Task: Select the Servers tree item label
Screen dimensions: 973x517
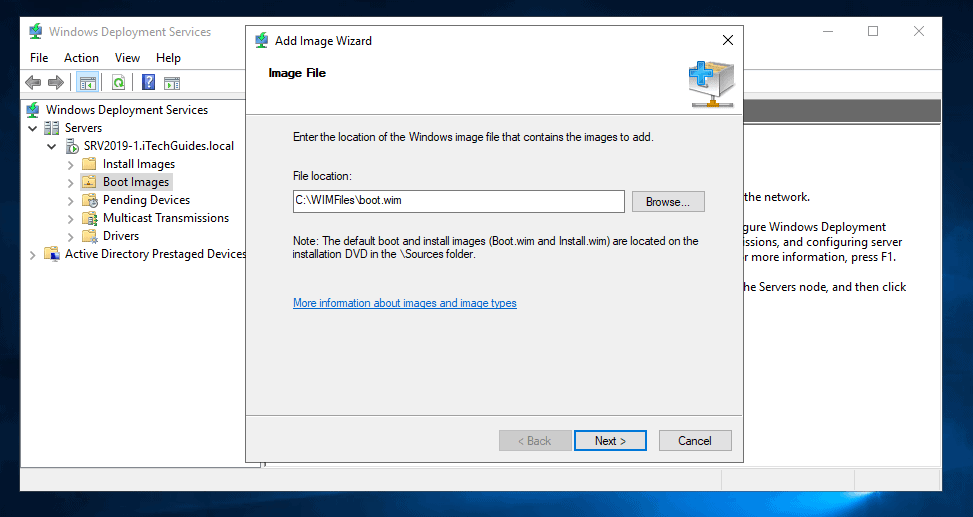Action: pyautogui.click(x=83, y=128)
